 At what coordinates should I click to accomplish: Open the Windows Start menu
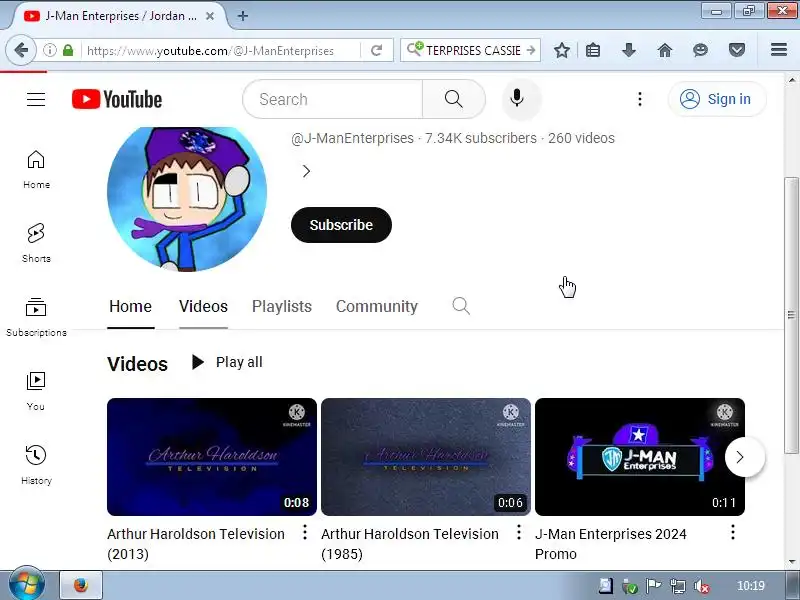coord(26,584)
